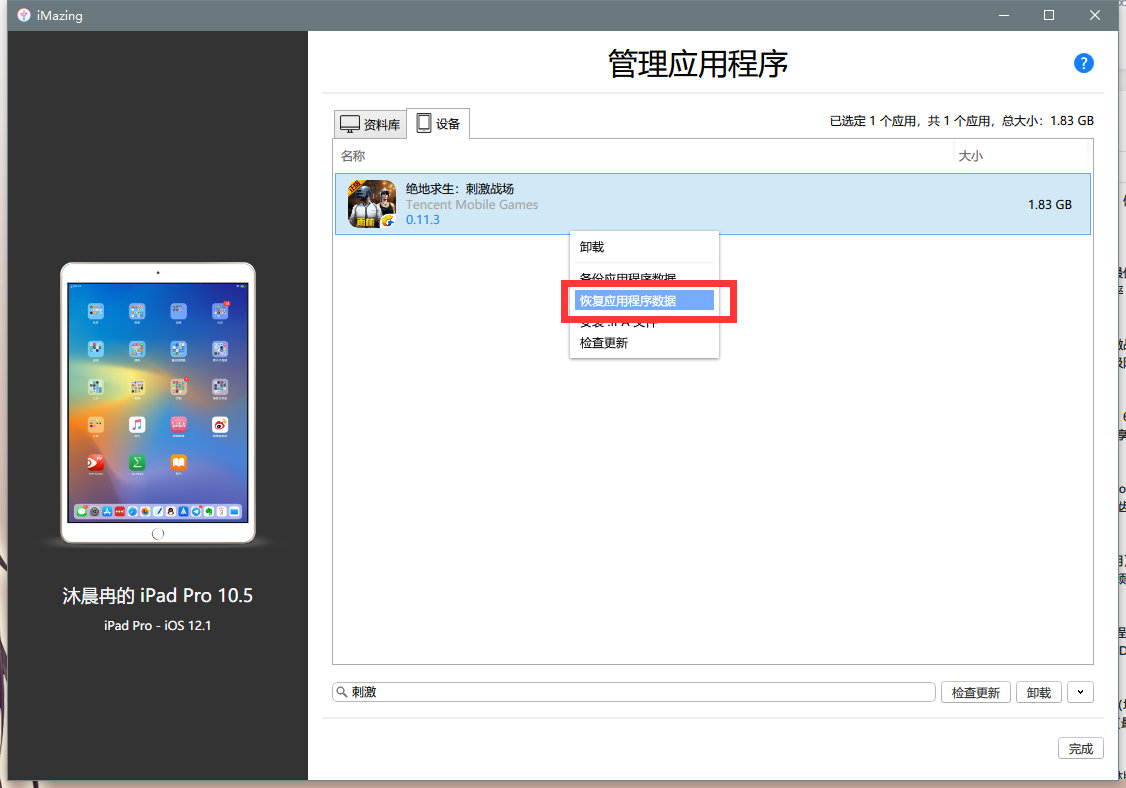Choose 检查更新 in the context menu

pos(604,343)
